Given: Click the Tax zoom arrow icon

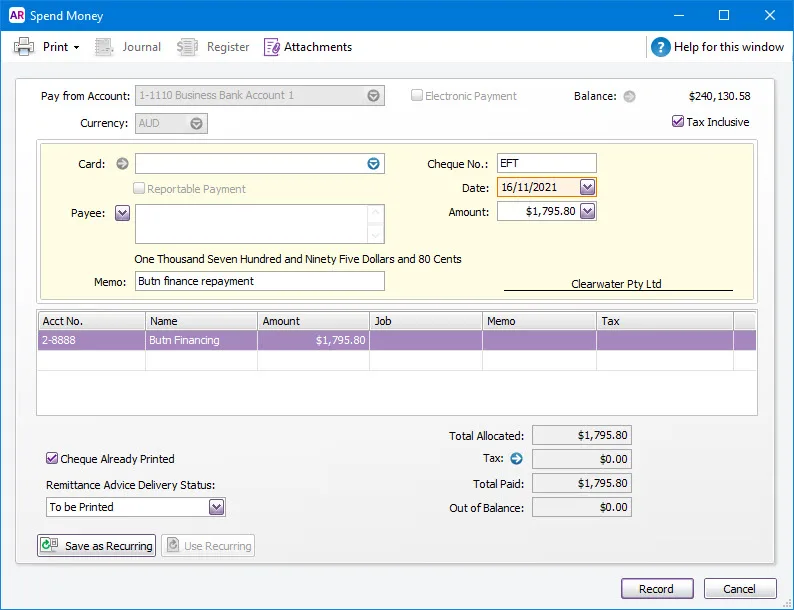Looking at the screenshot, I should click(x=516, y=459).
